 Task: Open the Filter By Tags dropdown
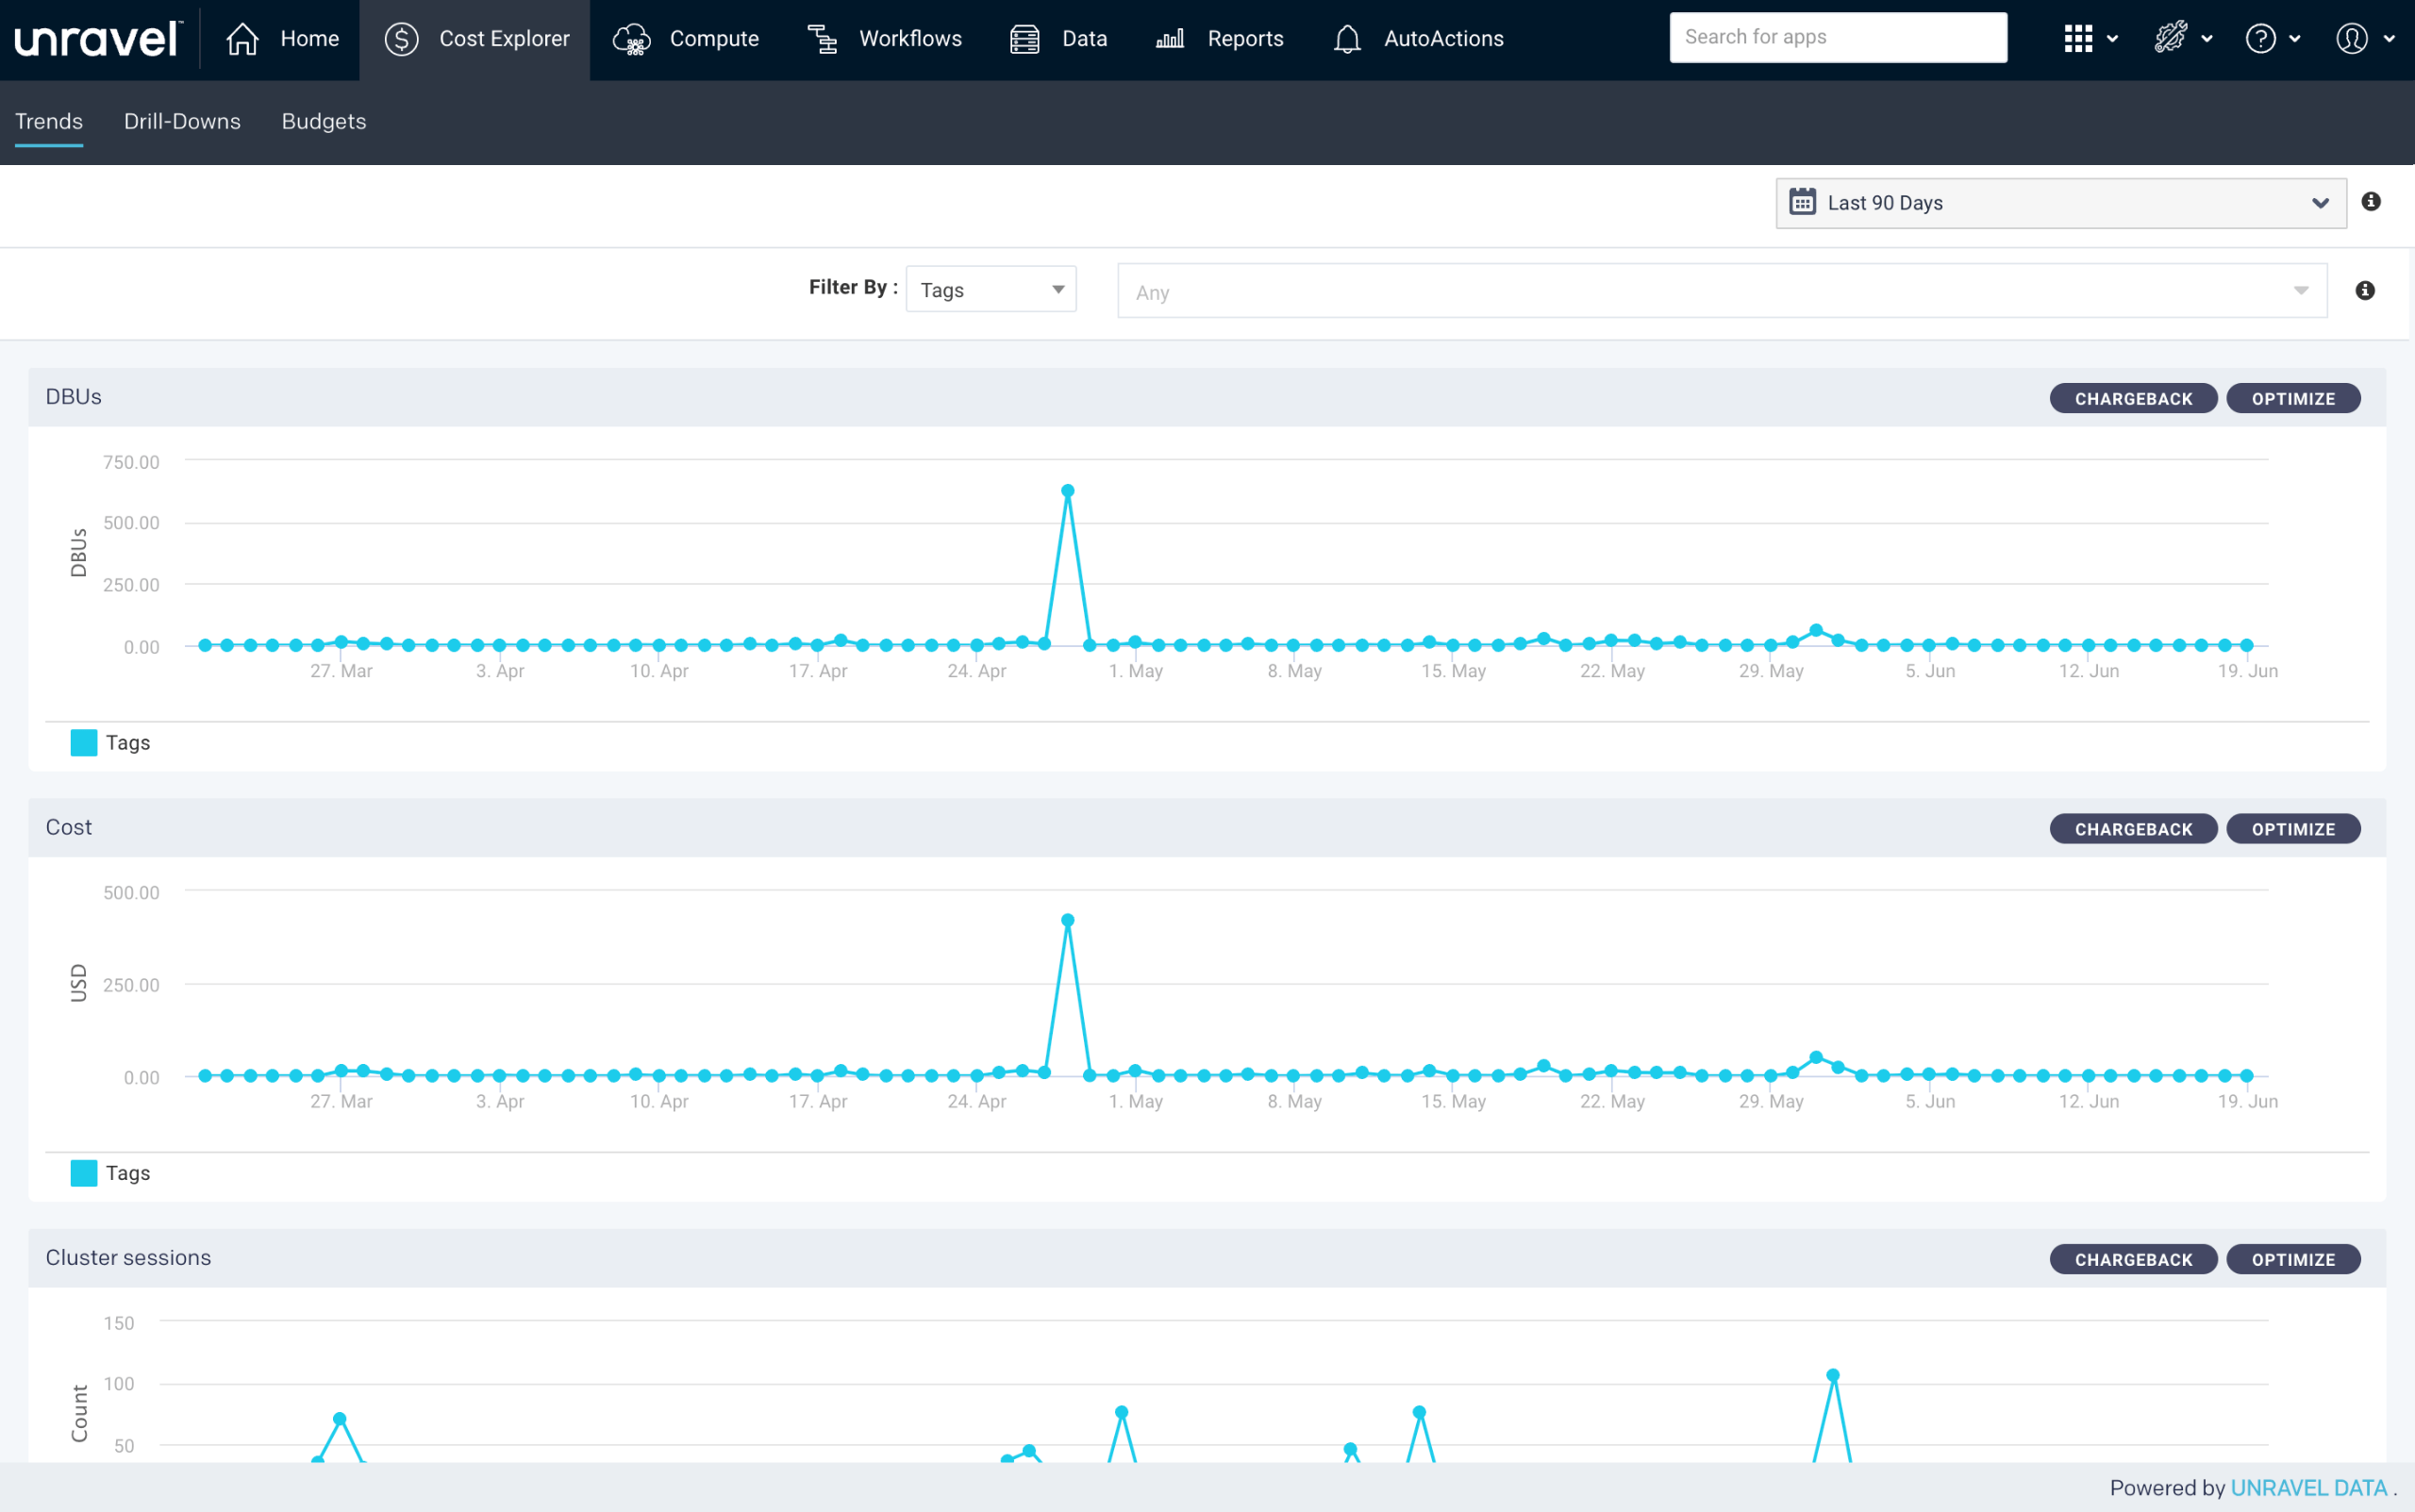(x=990, y=289)
